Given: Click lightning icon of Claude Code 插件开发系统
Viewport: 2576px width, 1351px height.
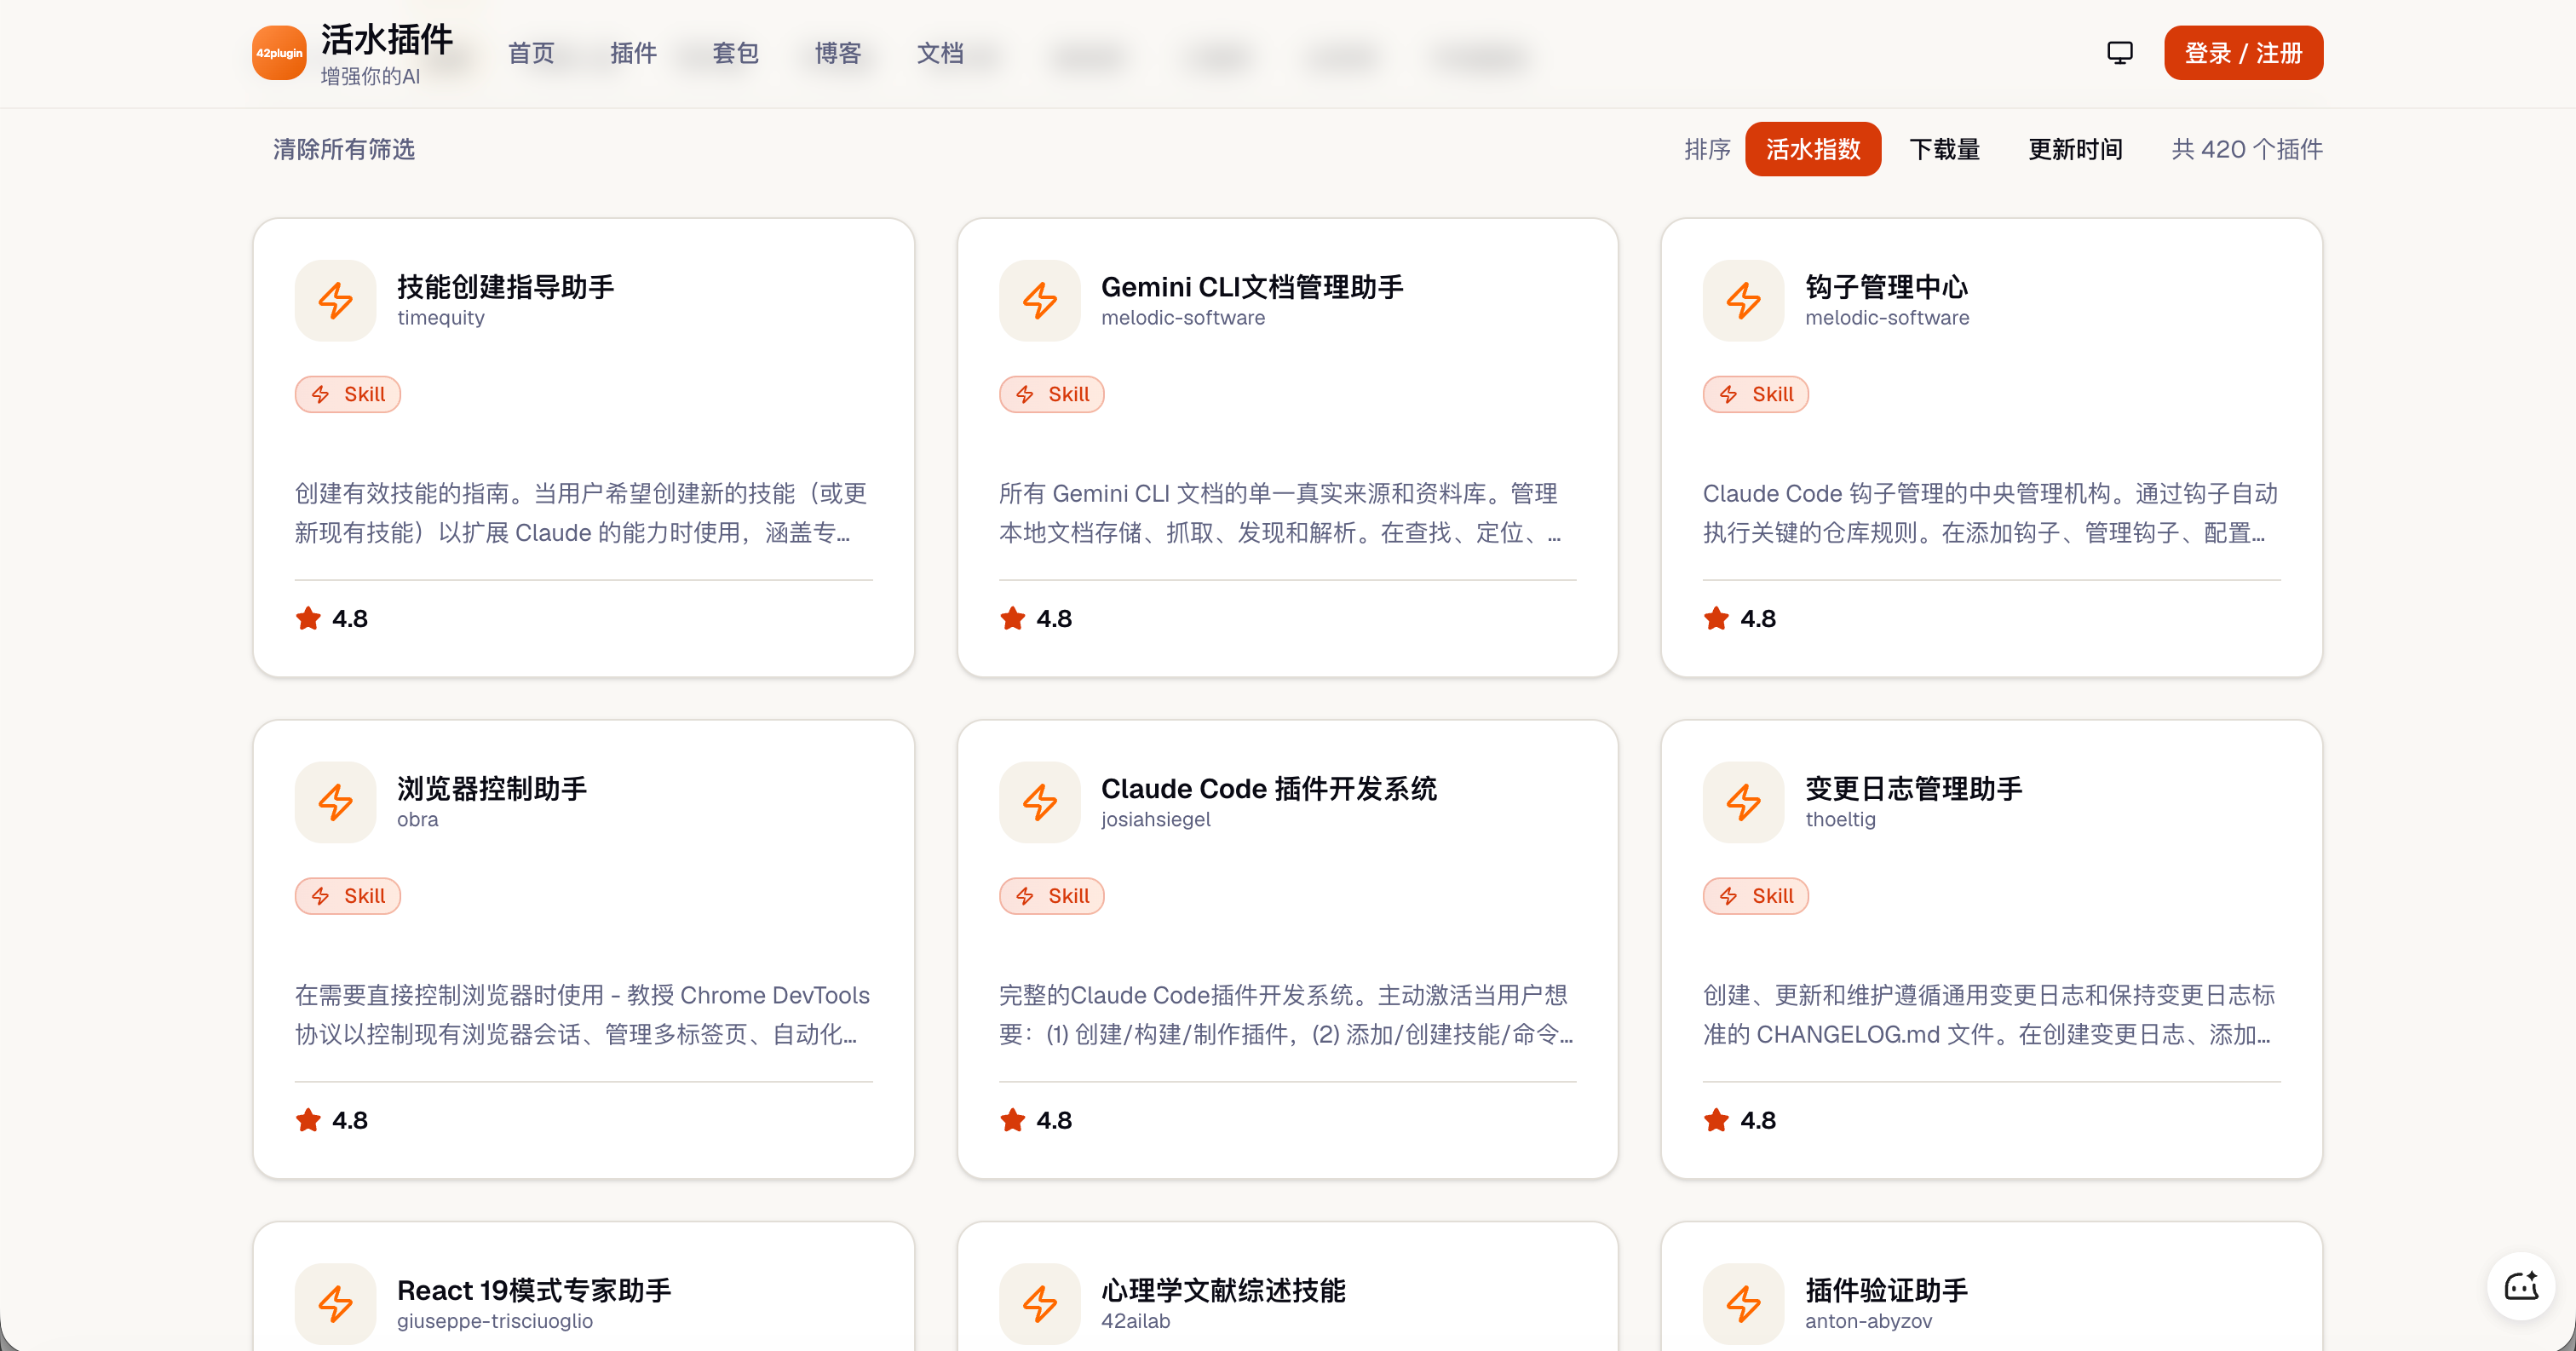Looking at the screenshot, I should (x=1039, y=803).
